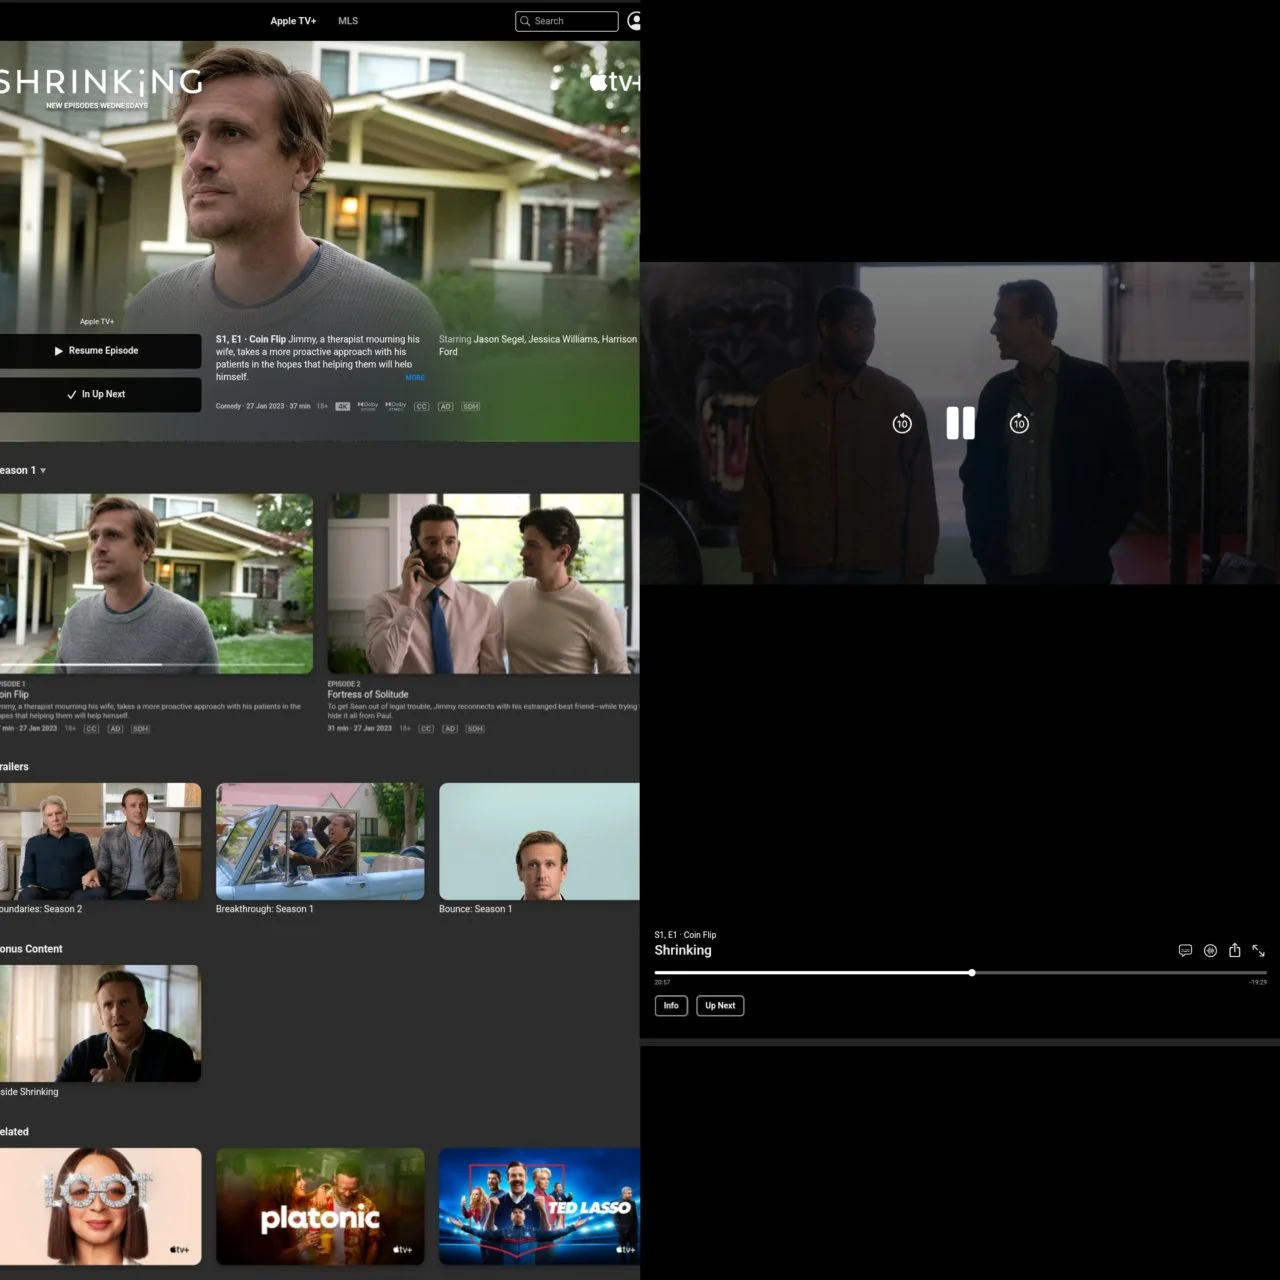Open the account profile icon
The width and height of the screenshot is (1280, 1280).
click(x=634, y=21)
